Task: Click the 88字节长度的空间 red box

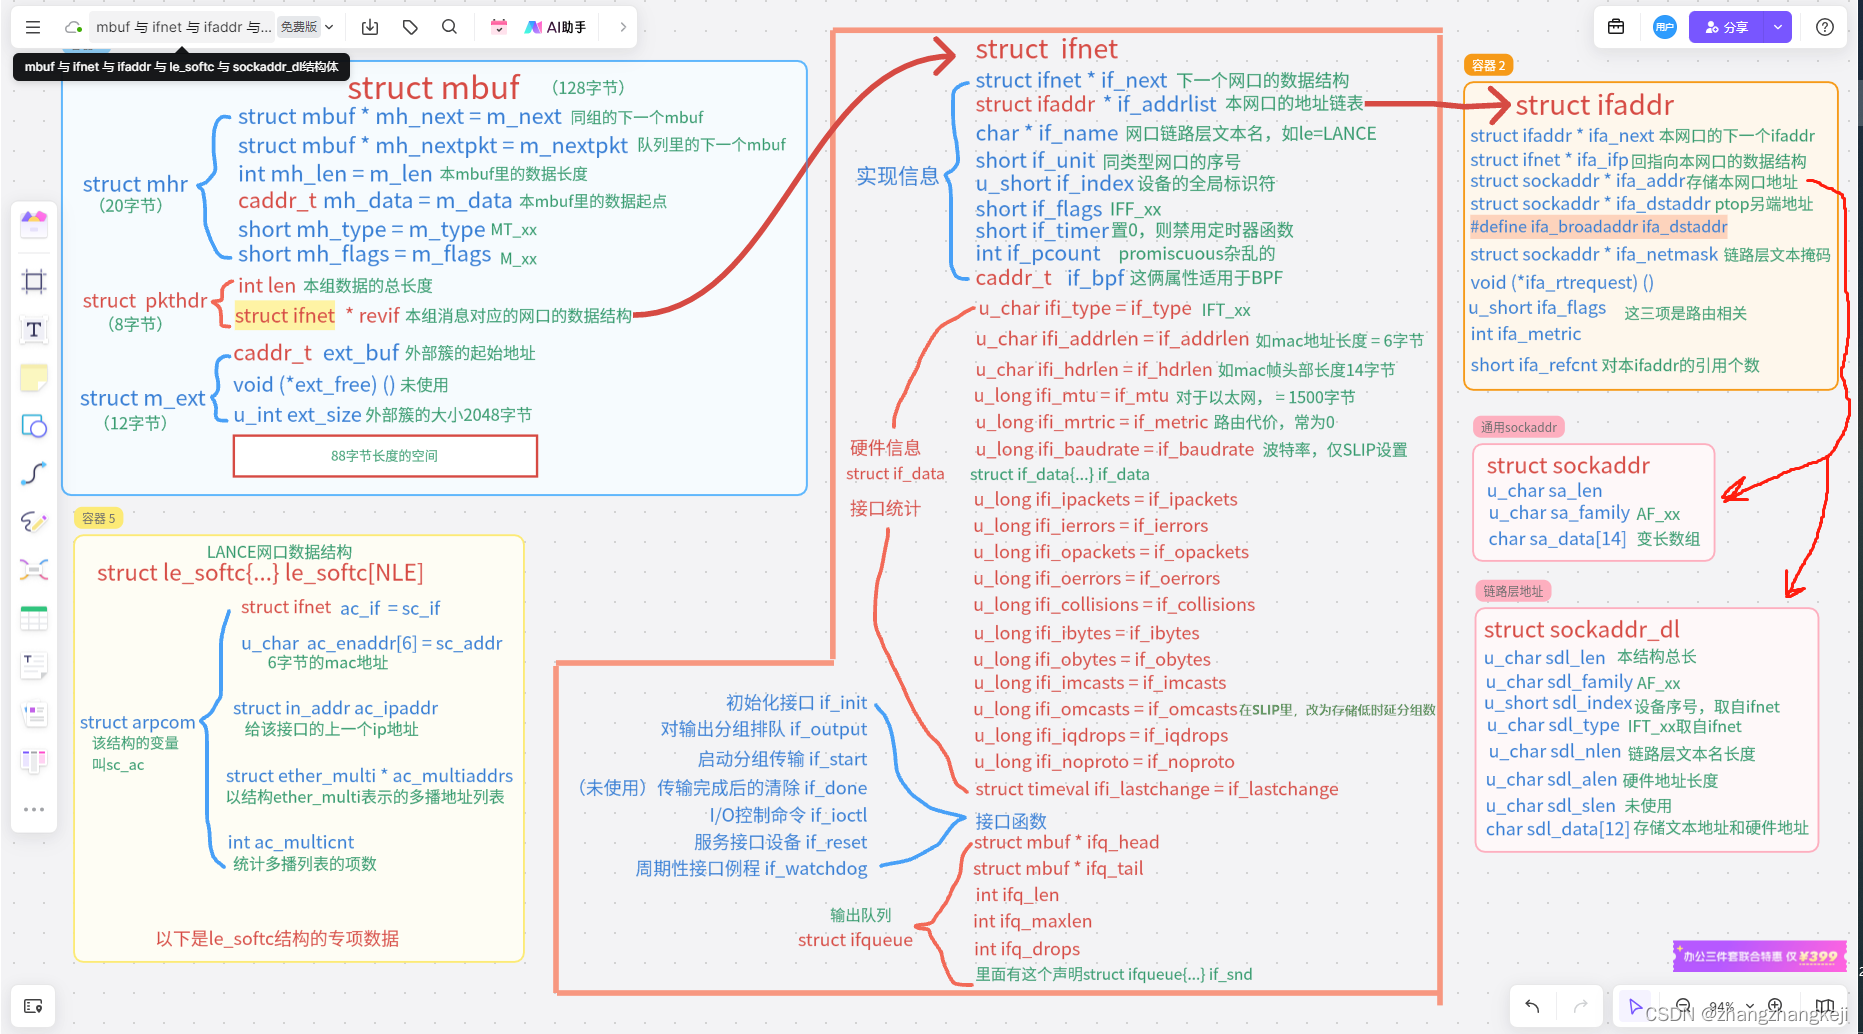Action: click(385, 456)
